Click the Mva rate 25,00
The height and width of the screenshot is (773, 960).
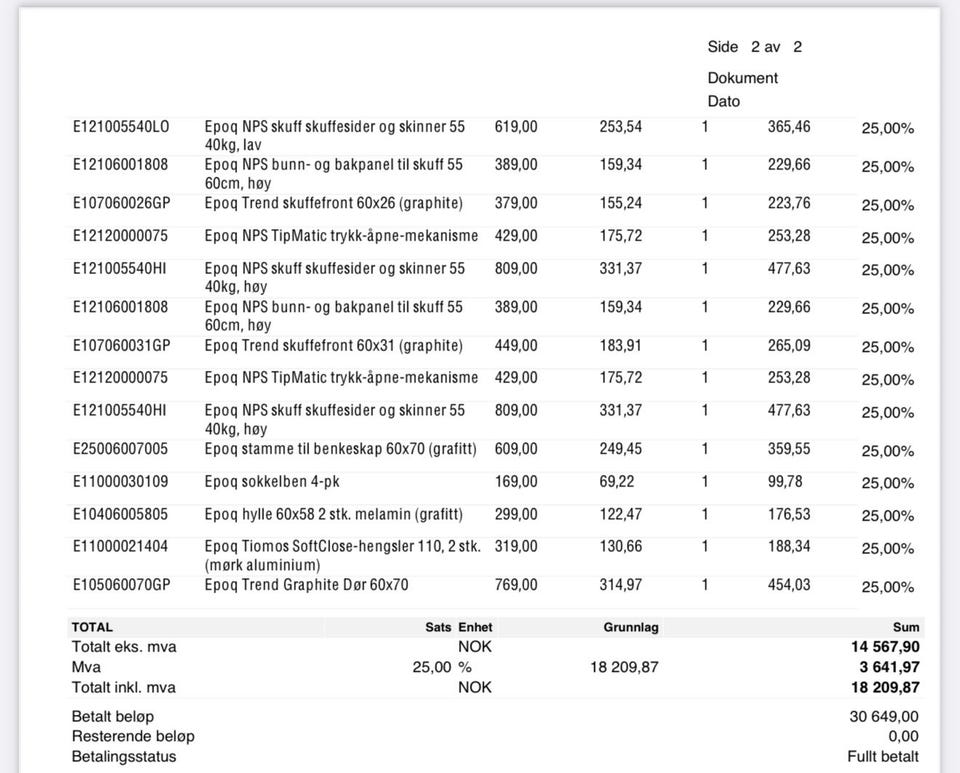tap(432, 667)
